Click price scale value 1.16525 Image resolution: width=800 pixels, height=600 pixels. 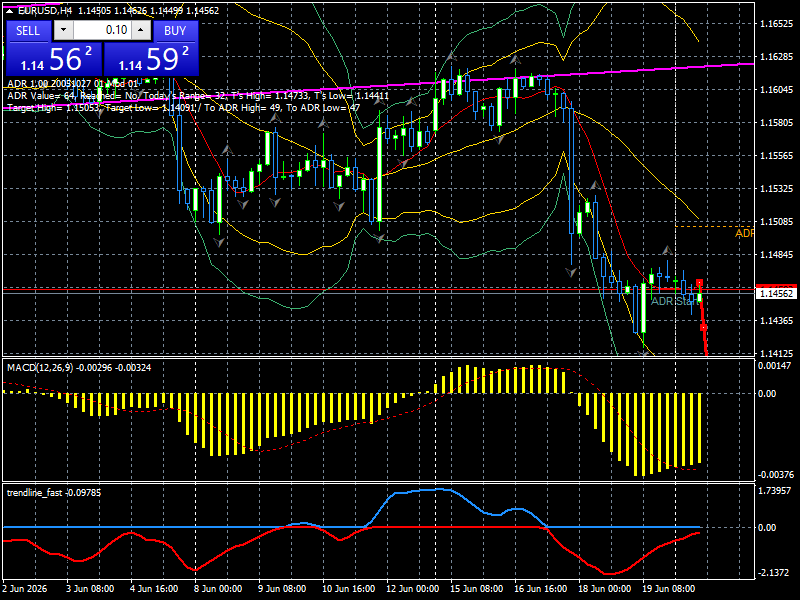(777, 23)
